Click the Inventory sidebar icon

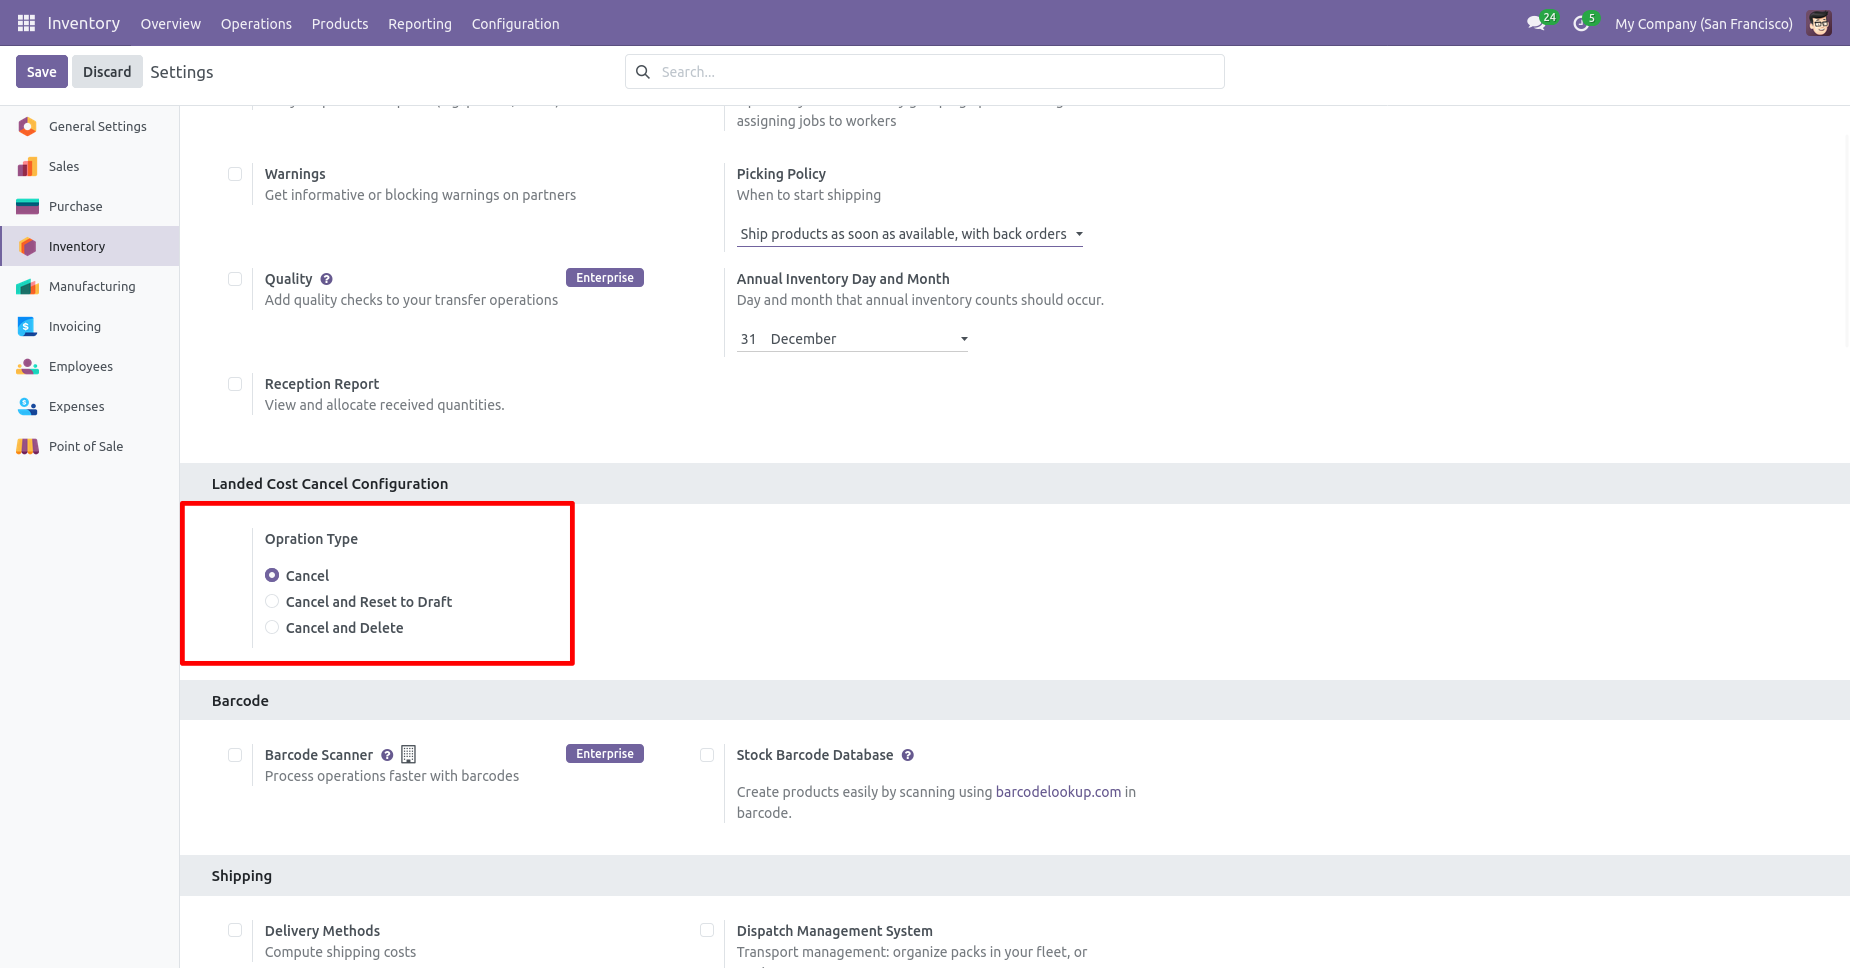27,246
